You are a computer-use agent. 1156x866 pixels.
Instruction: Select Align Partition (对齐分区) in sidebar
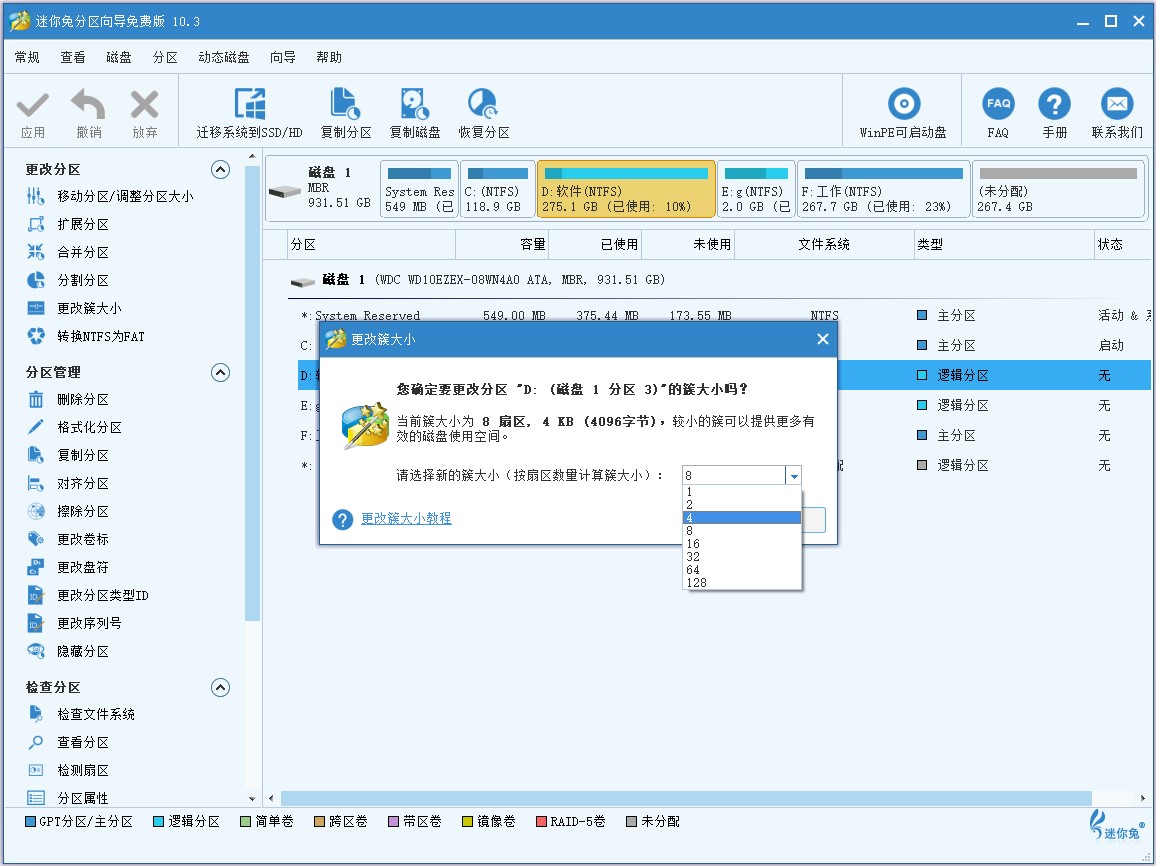tap(83, 483)
